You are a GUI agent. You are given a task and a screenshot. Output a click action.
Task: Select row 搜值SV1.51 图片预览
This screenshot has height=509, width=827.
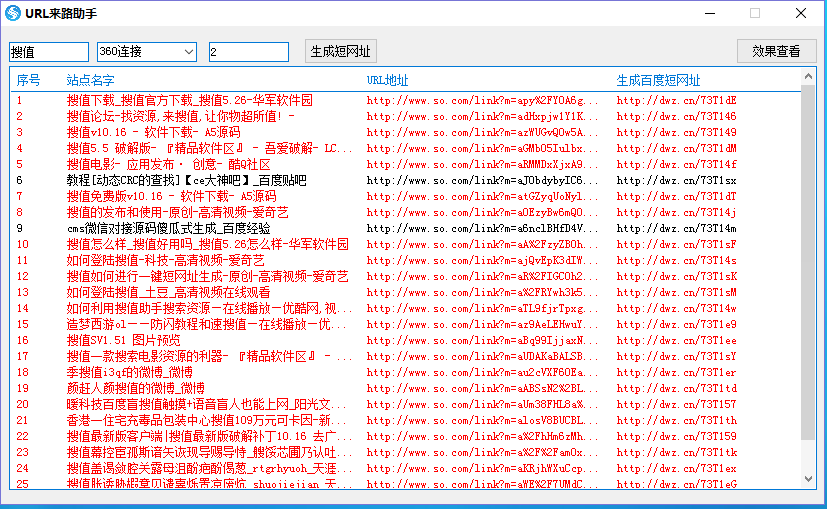point(405,340)
